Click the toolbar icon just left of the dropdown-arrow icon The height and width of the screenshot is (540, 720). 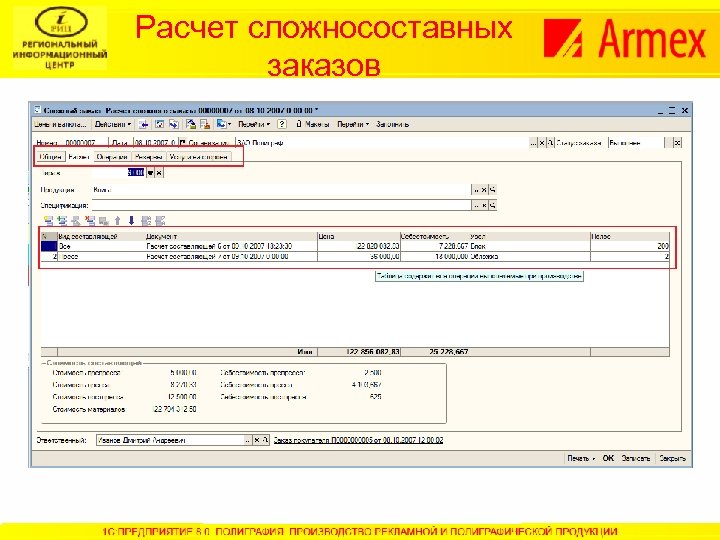click(x=205, y=124)
